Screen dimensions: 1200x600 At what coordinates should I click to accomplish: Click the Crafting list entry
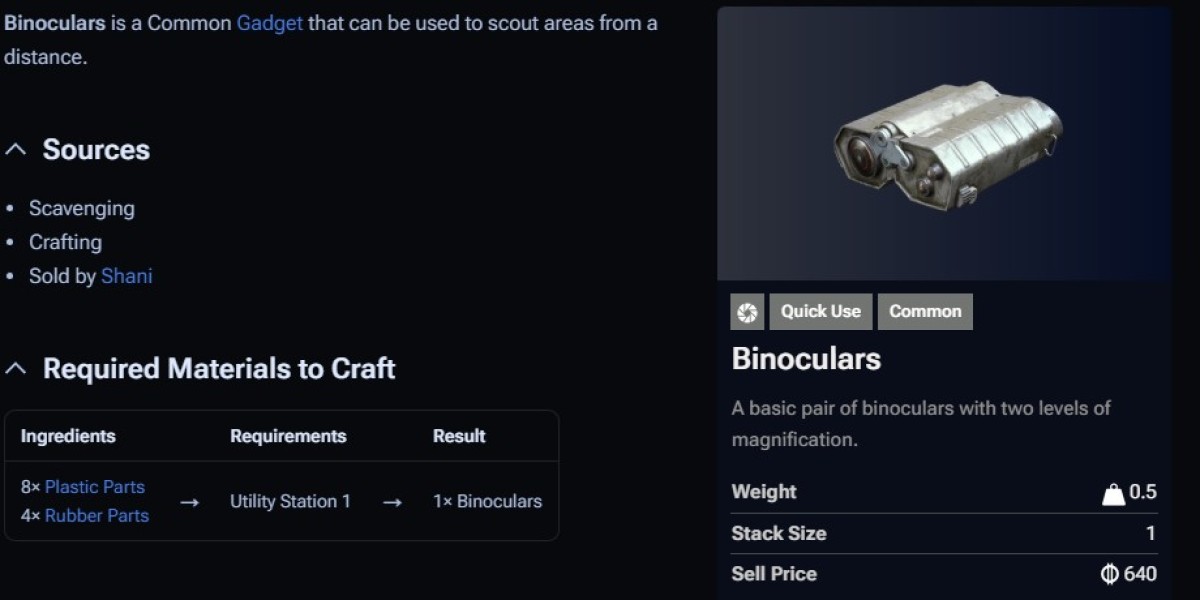[65, 242]
